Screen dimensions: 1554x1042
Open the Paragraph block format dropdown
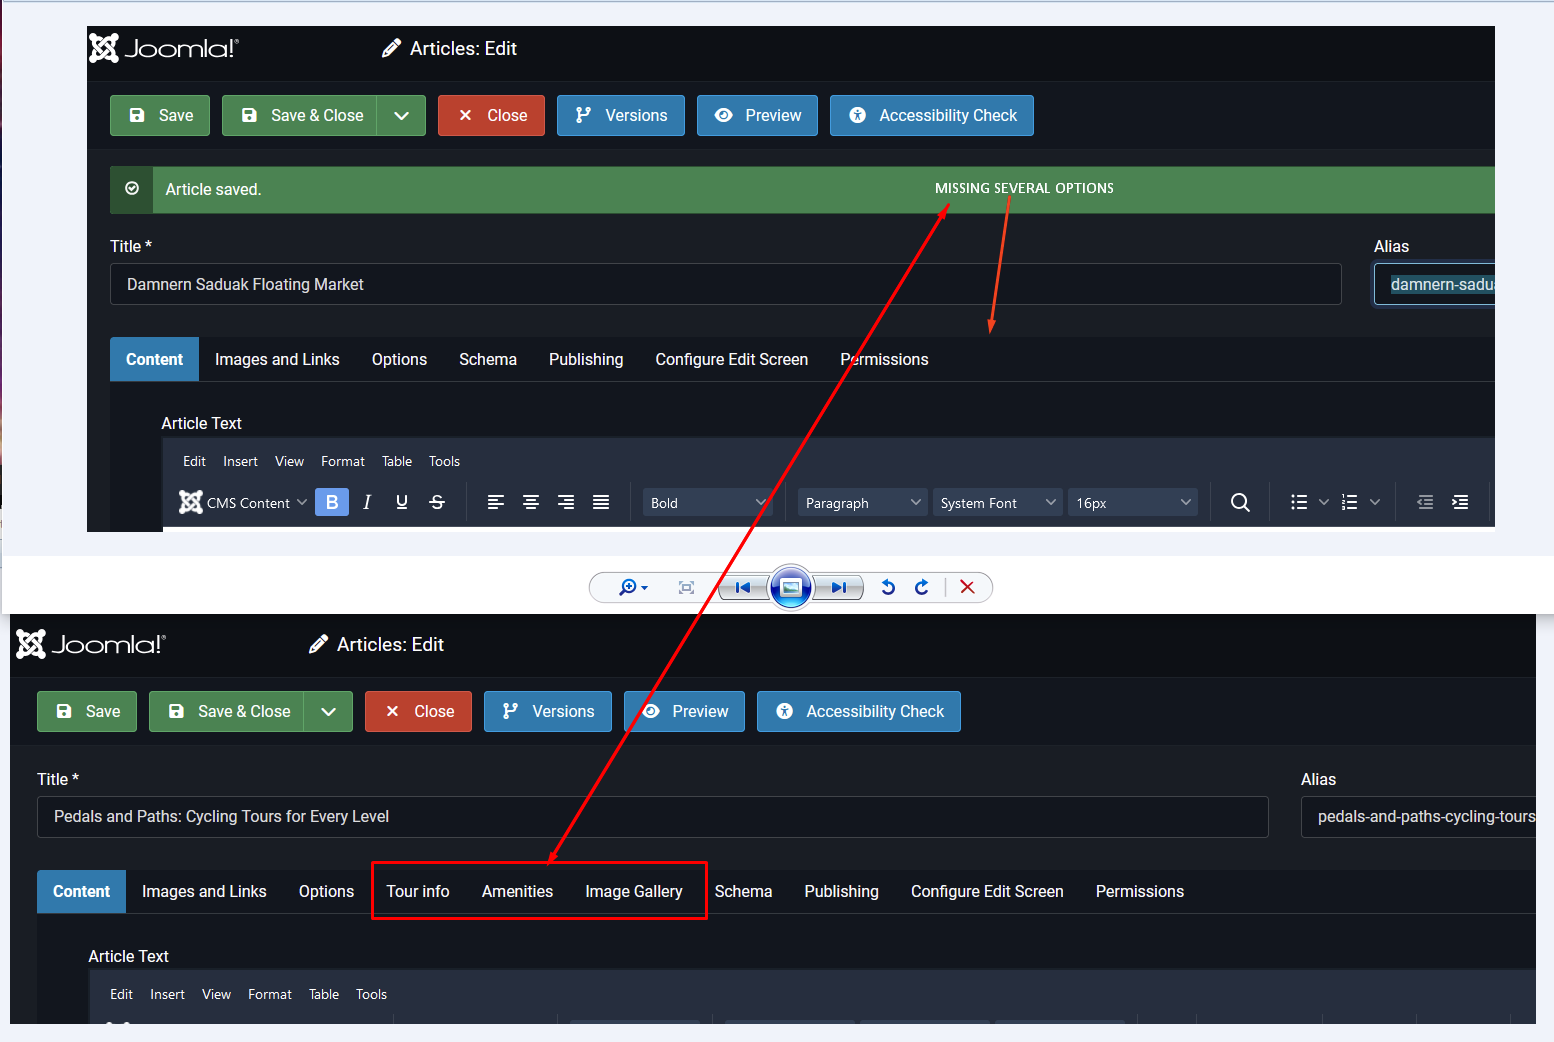point(863,502)
